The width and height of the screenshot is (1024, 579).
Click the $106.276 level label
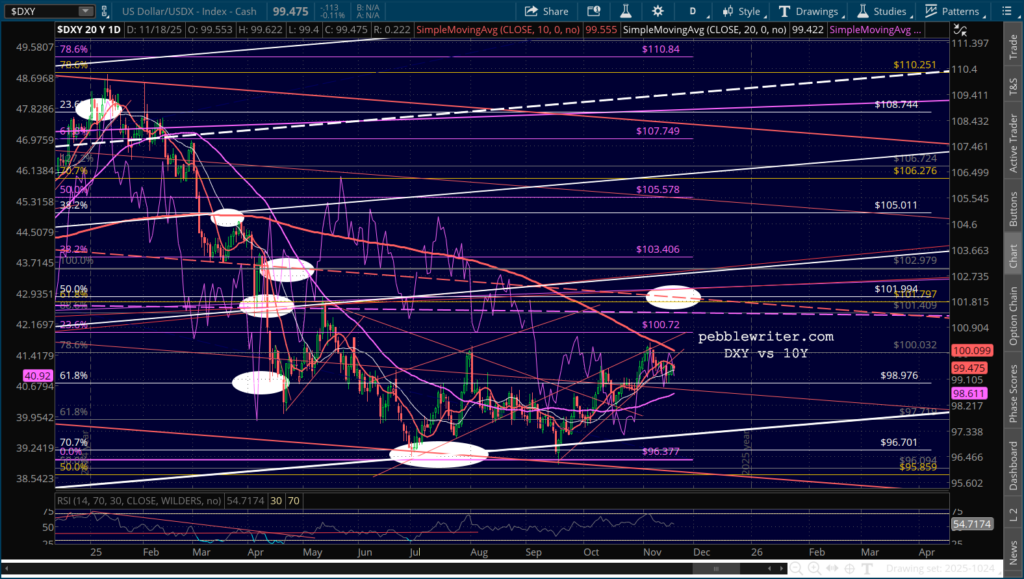click(x=915, y=171)
